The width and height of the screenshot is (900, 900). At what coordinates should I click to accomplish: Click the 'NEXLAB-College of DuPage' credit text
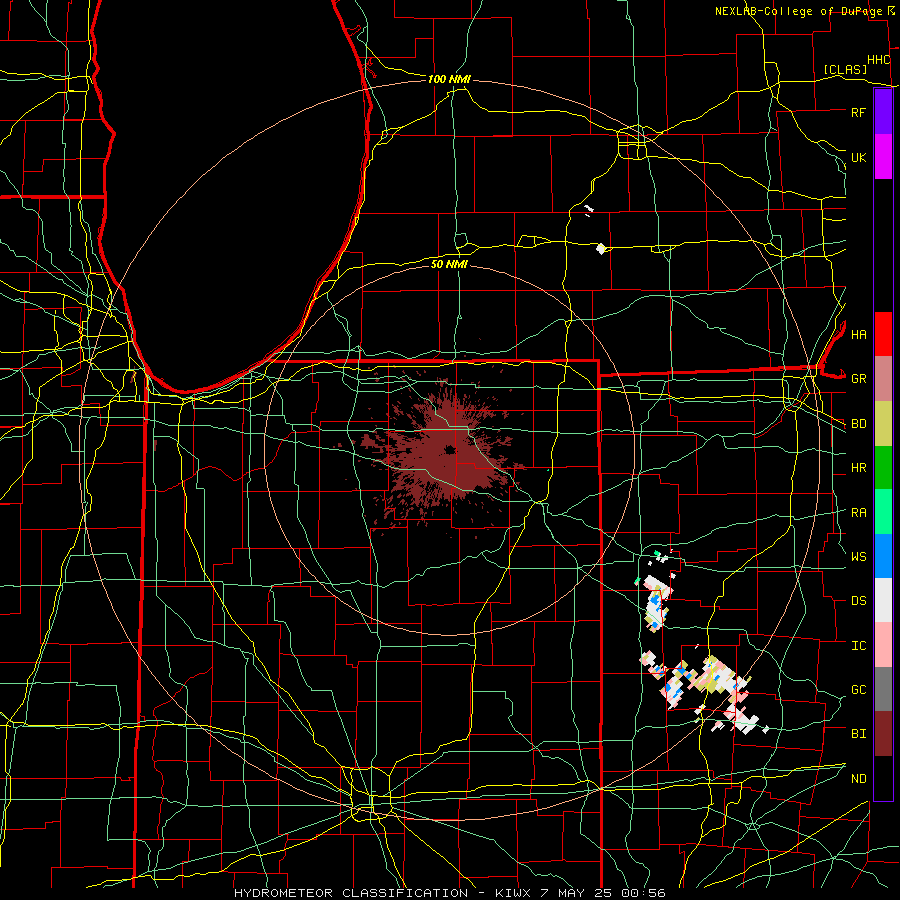tap(799, 11)
